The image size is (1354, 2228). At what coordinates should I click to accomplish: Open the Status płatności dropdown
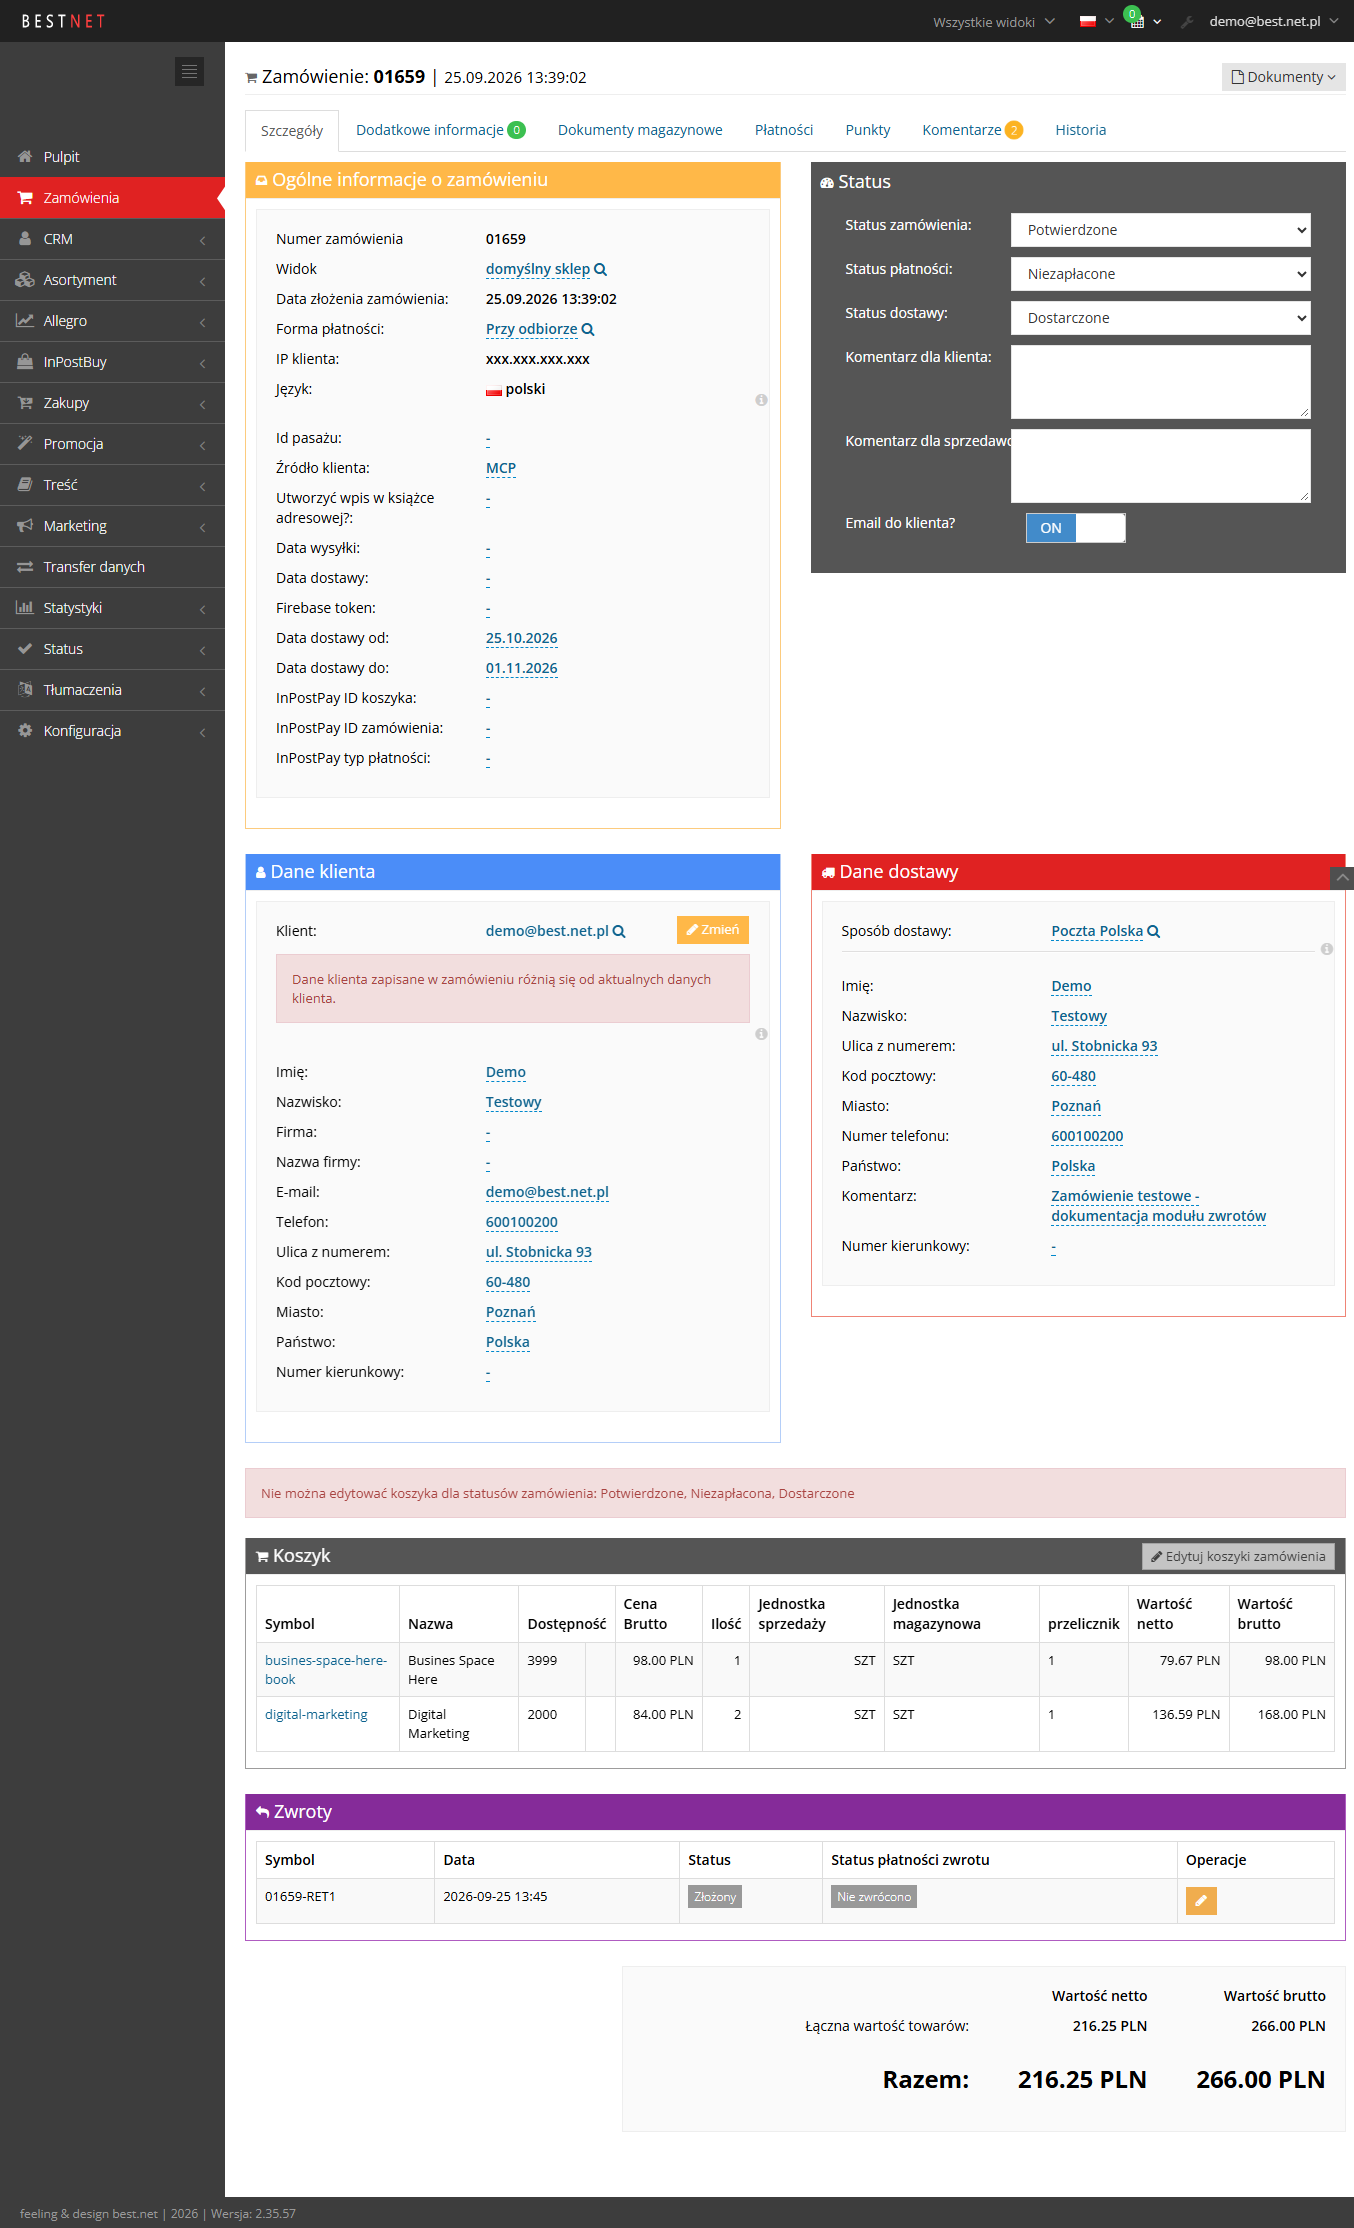[1161, 274]
